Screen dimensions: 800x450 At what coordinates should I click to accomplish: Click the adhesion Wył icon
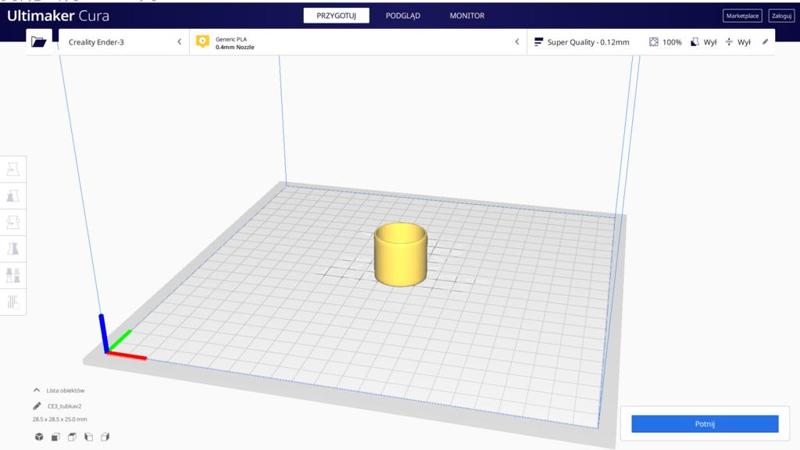click(x=729, y=42)
